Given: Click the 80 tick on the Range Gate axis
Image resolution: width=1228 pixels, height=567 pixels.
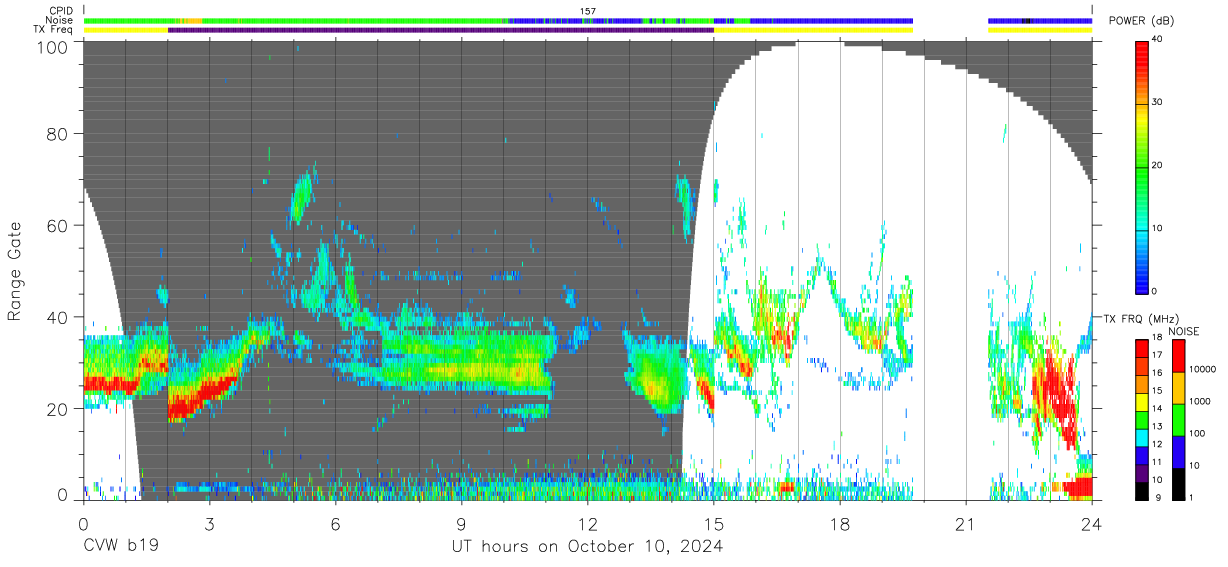Looking at the screenshot, I should (x=59, y=134).
